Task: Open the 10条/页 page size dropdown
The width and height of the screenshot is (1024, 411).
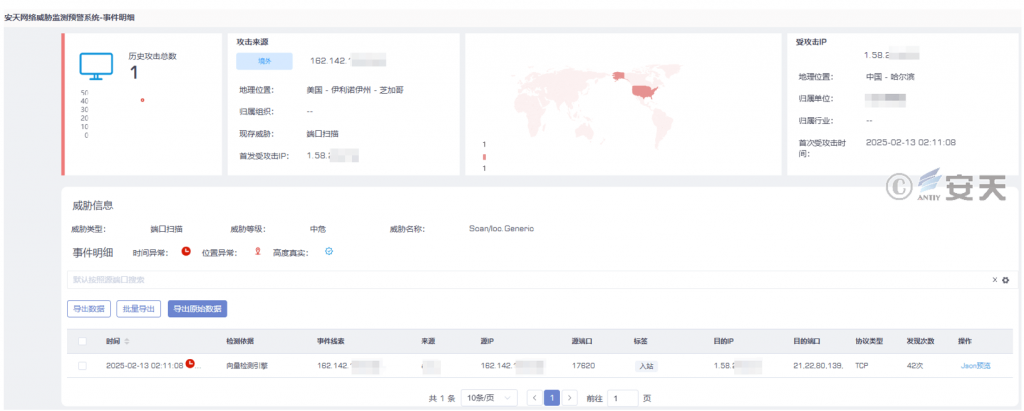Action: 492,397
